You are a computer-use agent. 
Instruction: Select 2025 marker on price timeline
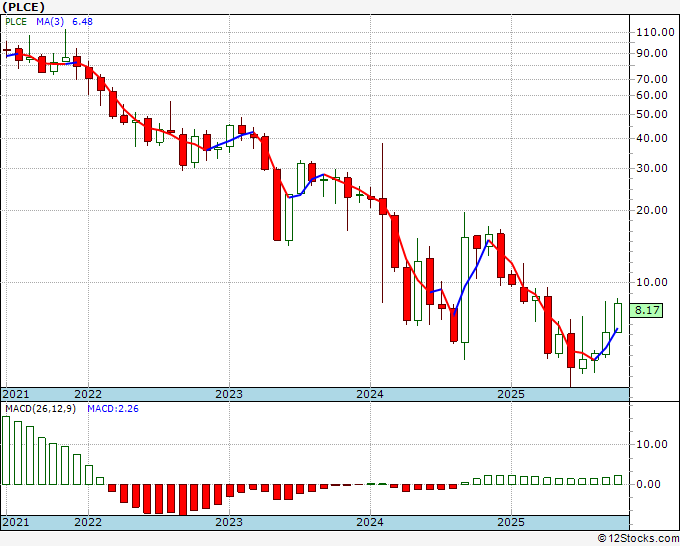pyautogui.click(x=511, y=394)
